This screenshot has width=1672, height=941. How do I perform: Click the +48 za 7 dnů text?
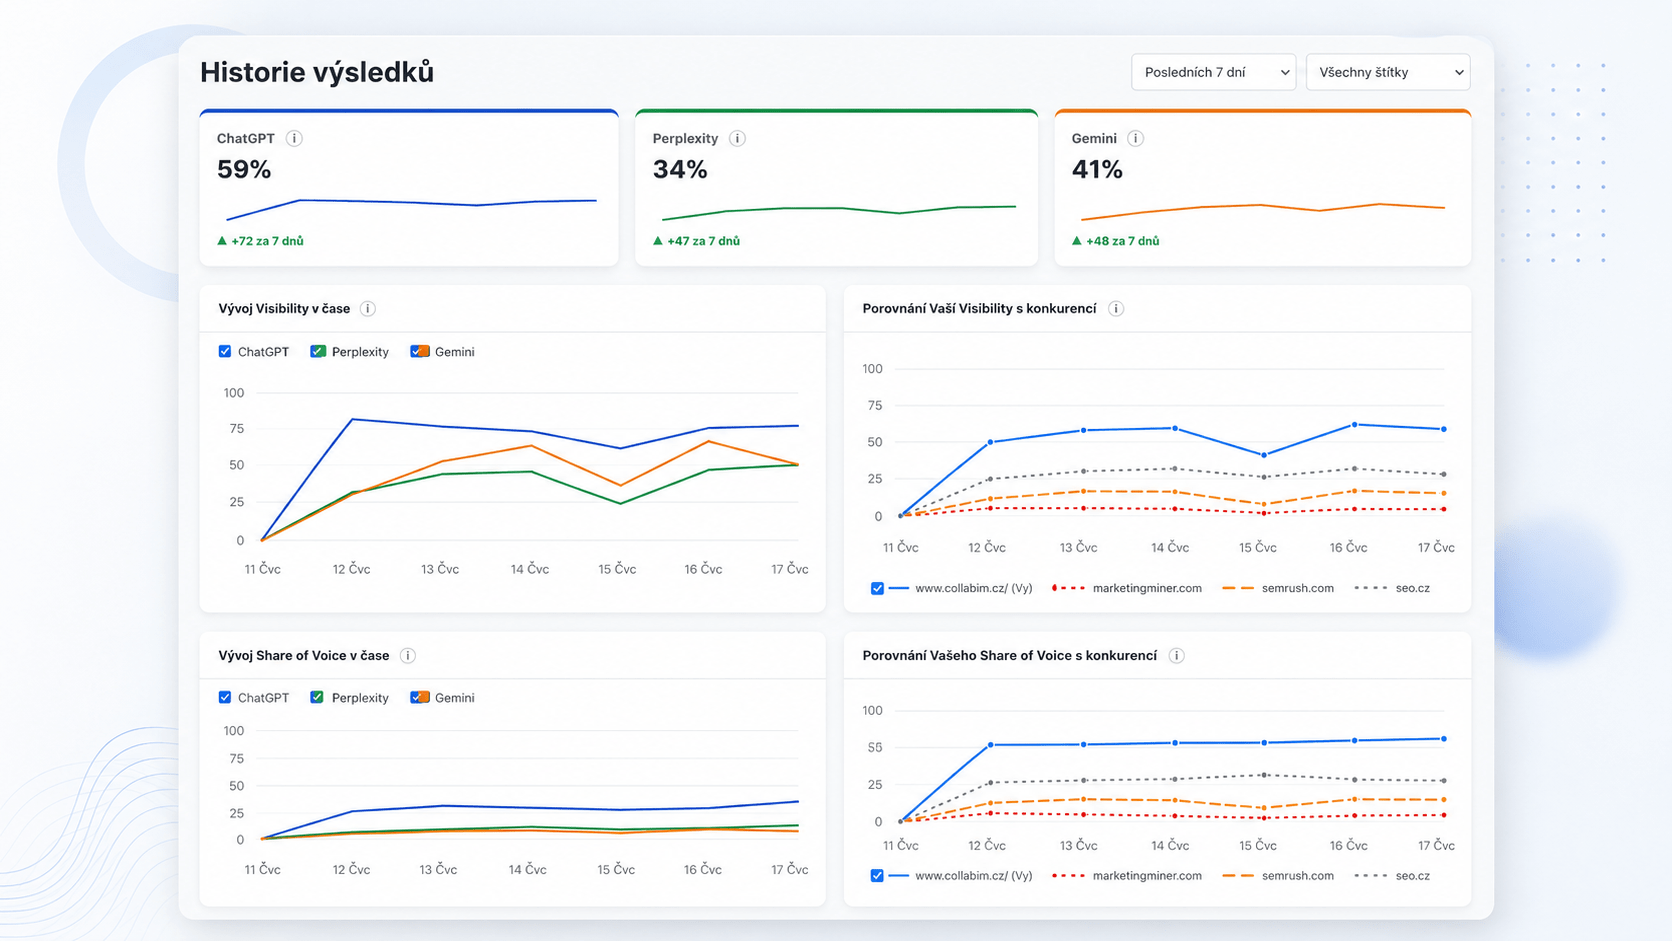tap(1122, 241)
